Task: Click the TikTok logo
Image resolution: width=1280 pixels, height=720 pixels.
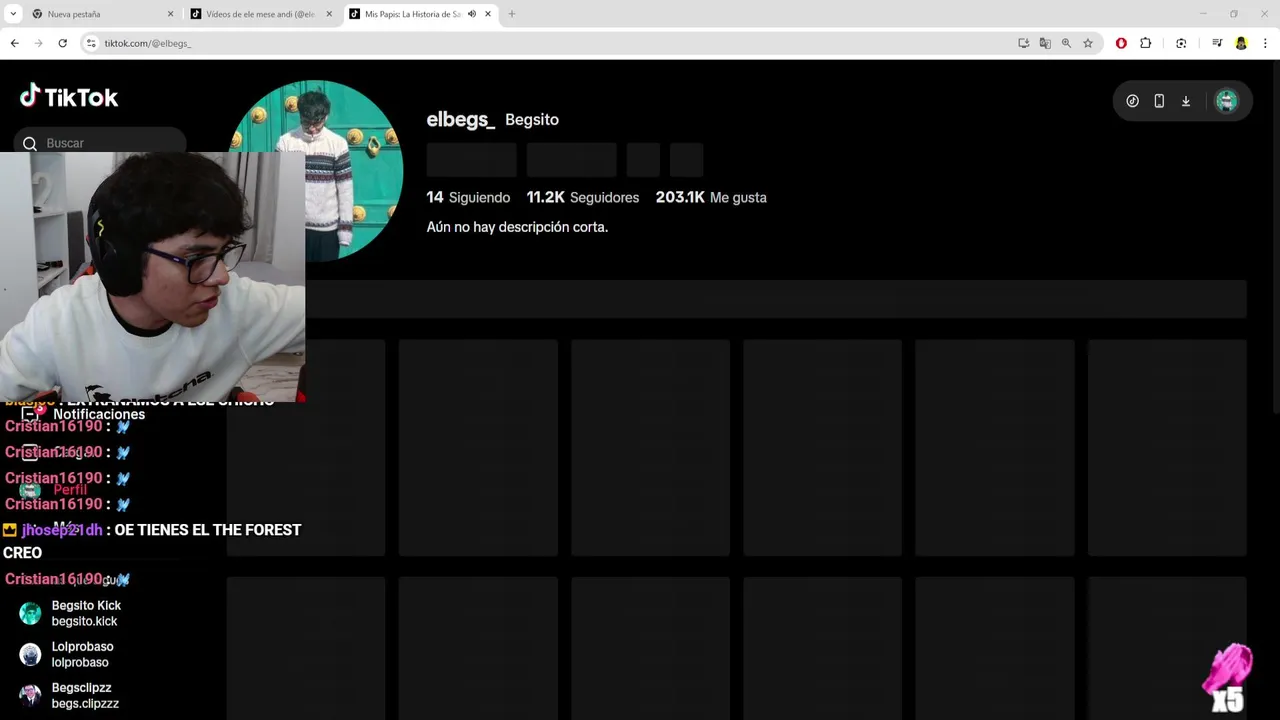Action: (x=69, y=97)
